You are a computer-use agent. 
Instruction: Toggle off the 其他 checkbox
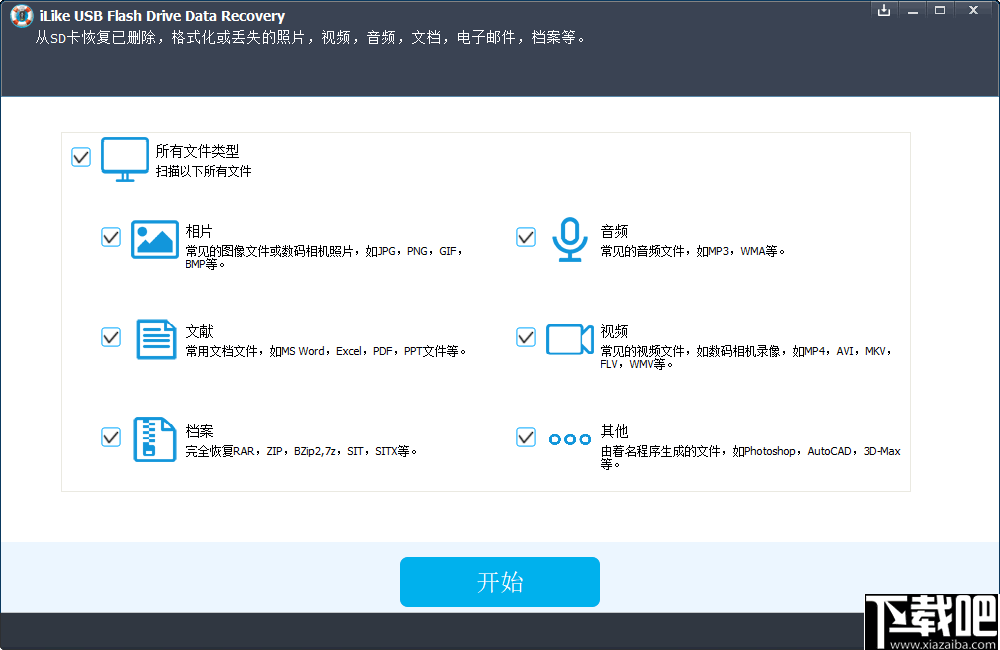click(x=526, y=437)
